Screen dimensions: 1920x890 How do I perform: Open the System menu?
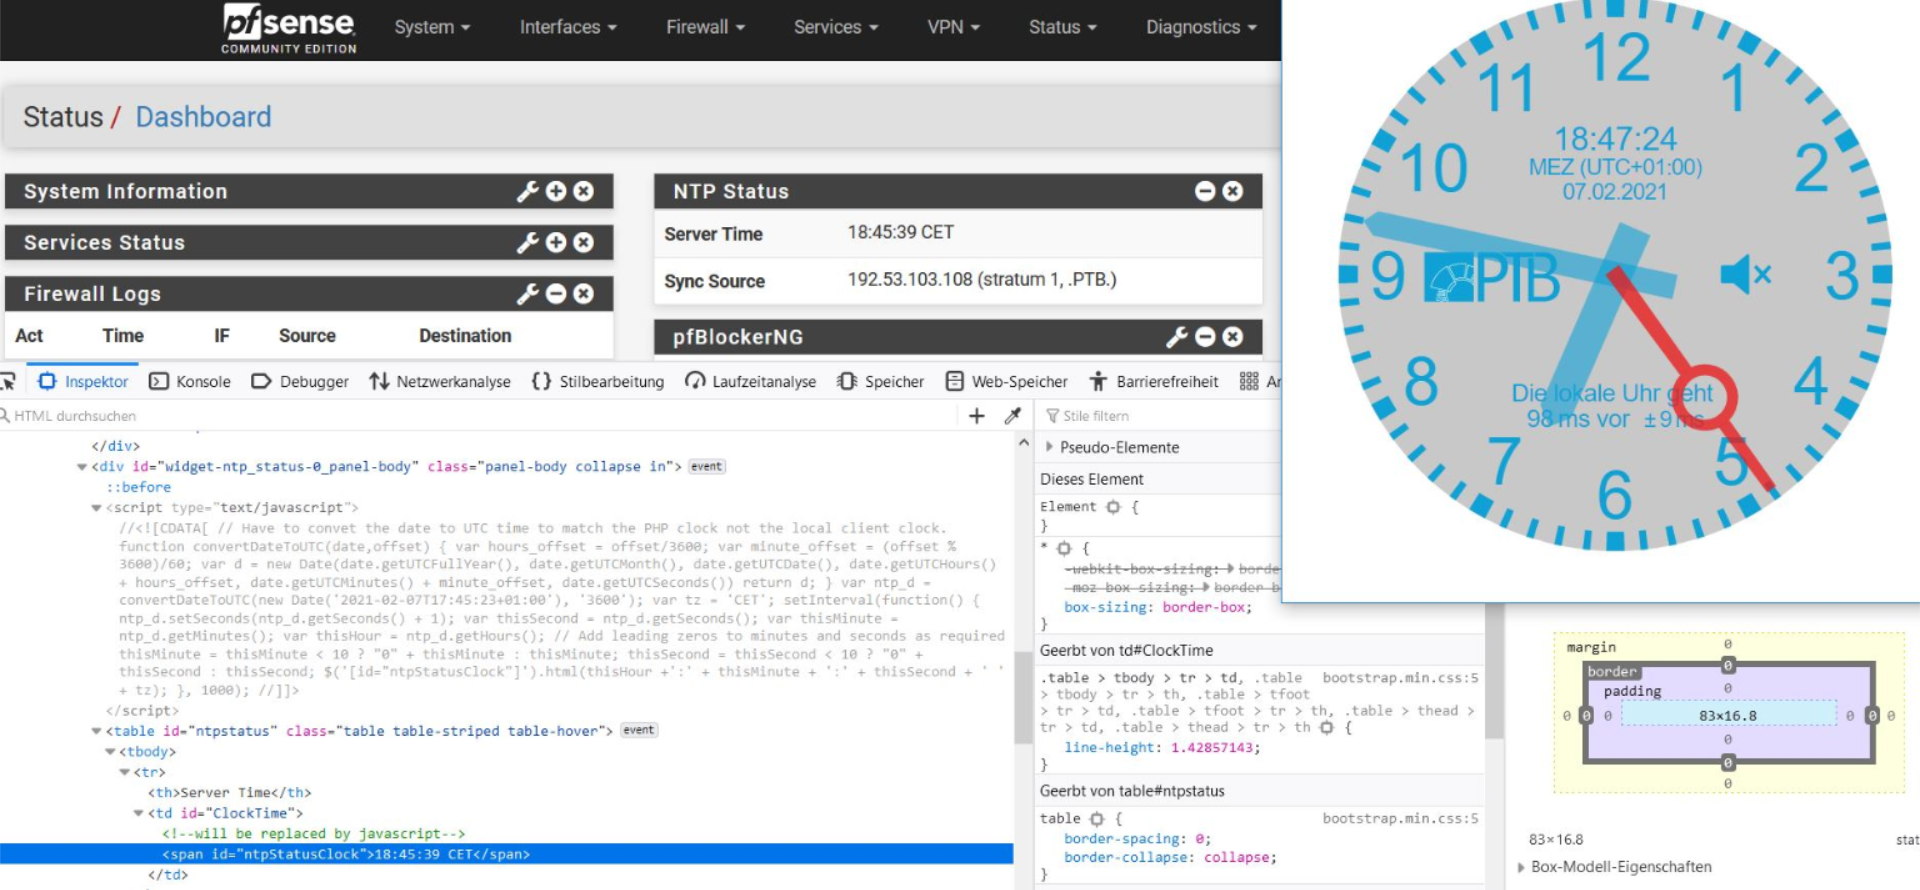pyautogui.click(x=432, y=27)
